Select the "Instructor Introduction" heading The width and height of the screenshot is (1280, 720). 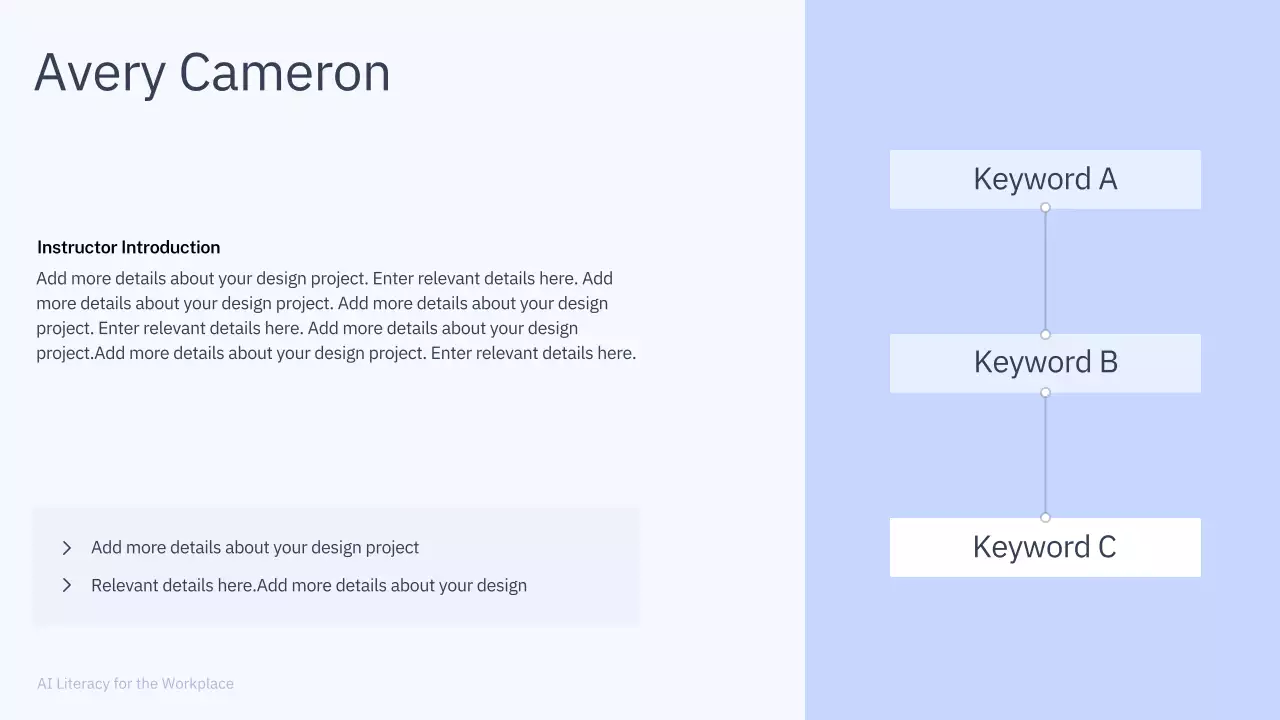[x=128, y=247]
